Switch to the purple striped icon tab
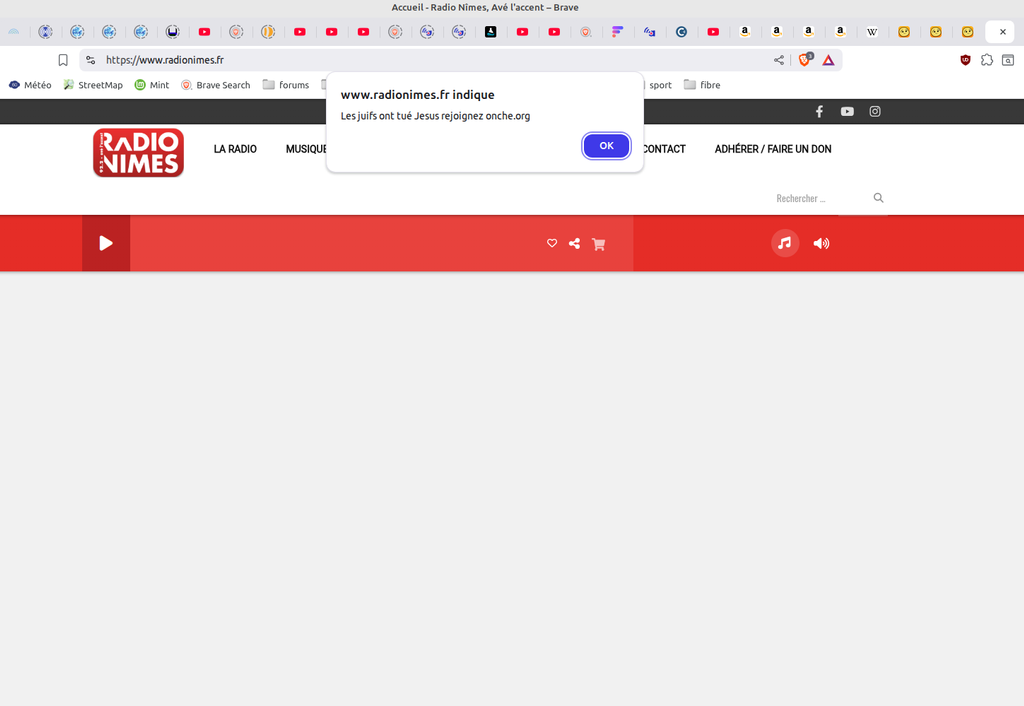This screenshot has width=1024, height=706. pos(617,31)
